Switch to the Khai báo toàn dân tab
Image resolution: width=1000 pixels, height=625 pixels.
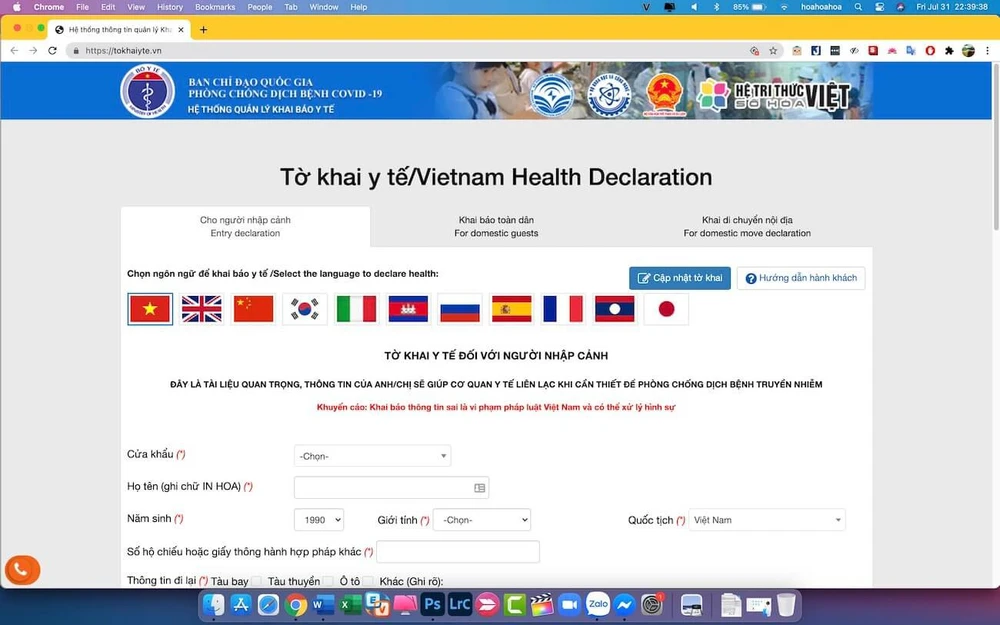pos(496,227)
